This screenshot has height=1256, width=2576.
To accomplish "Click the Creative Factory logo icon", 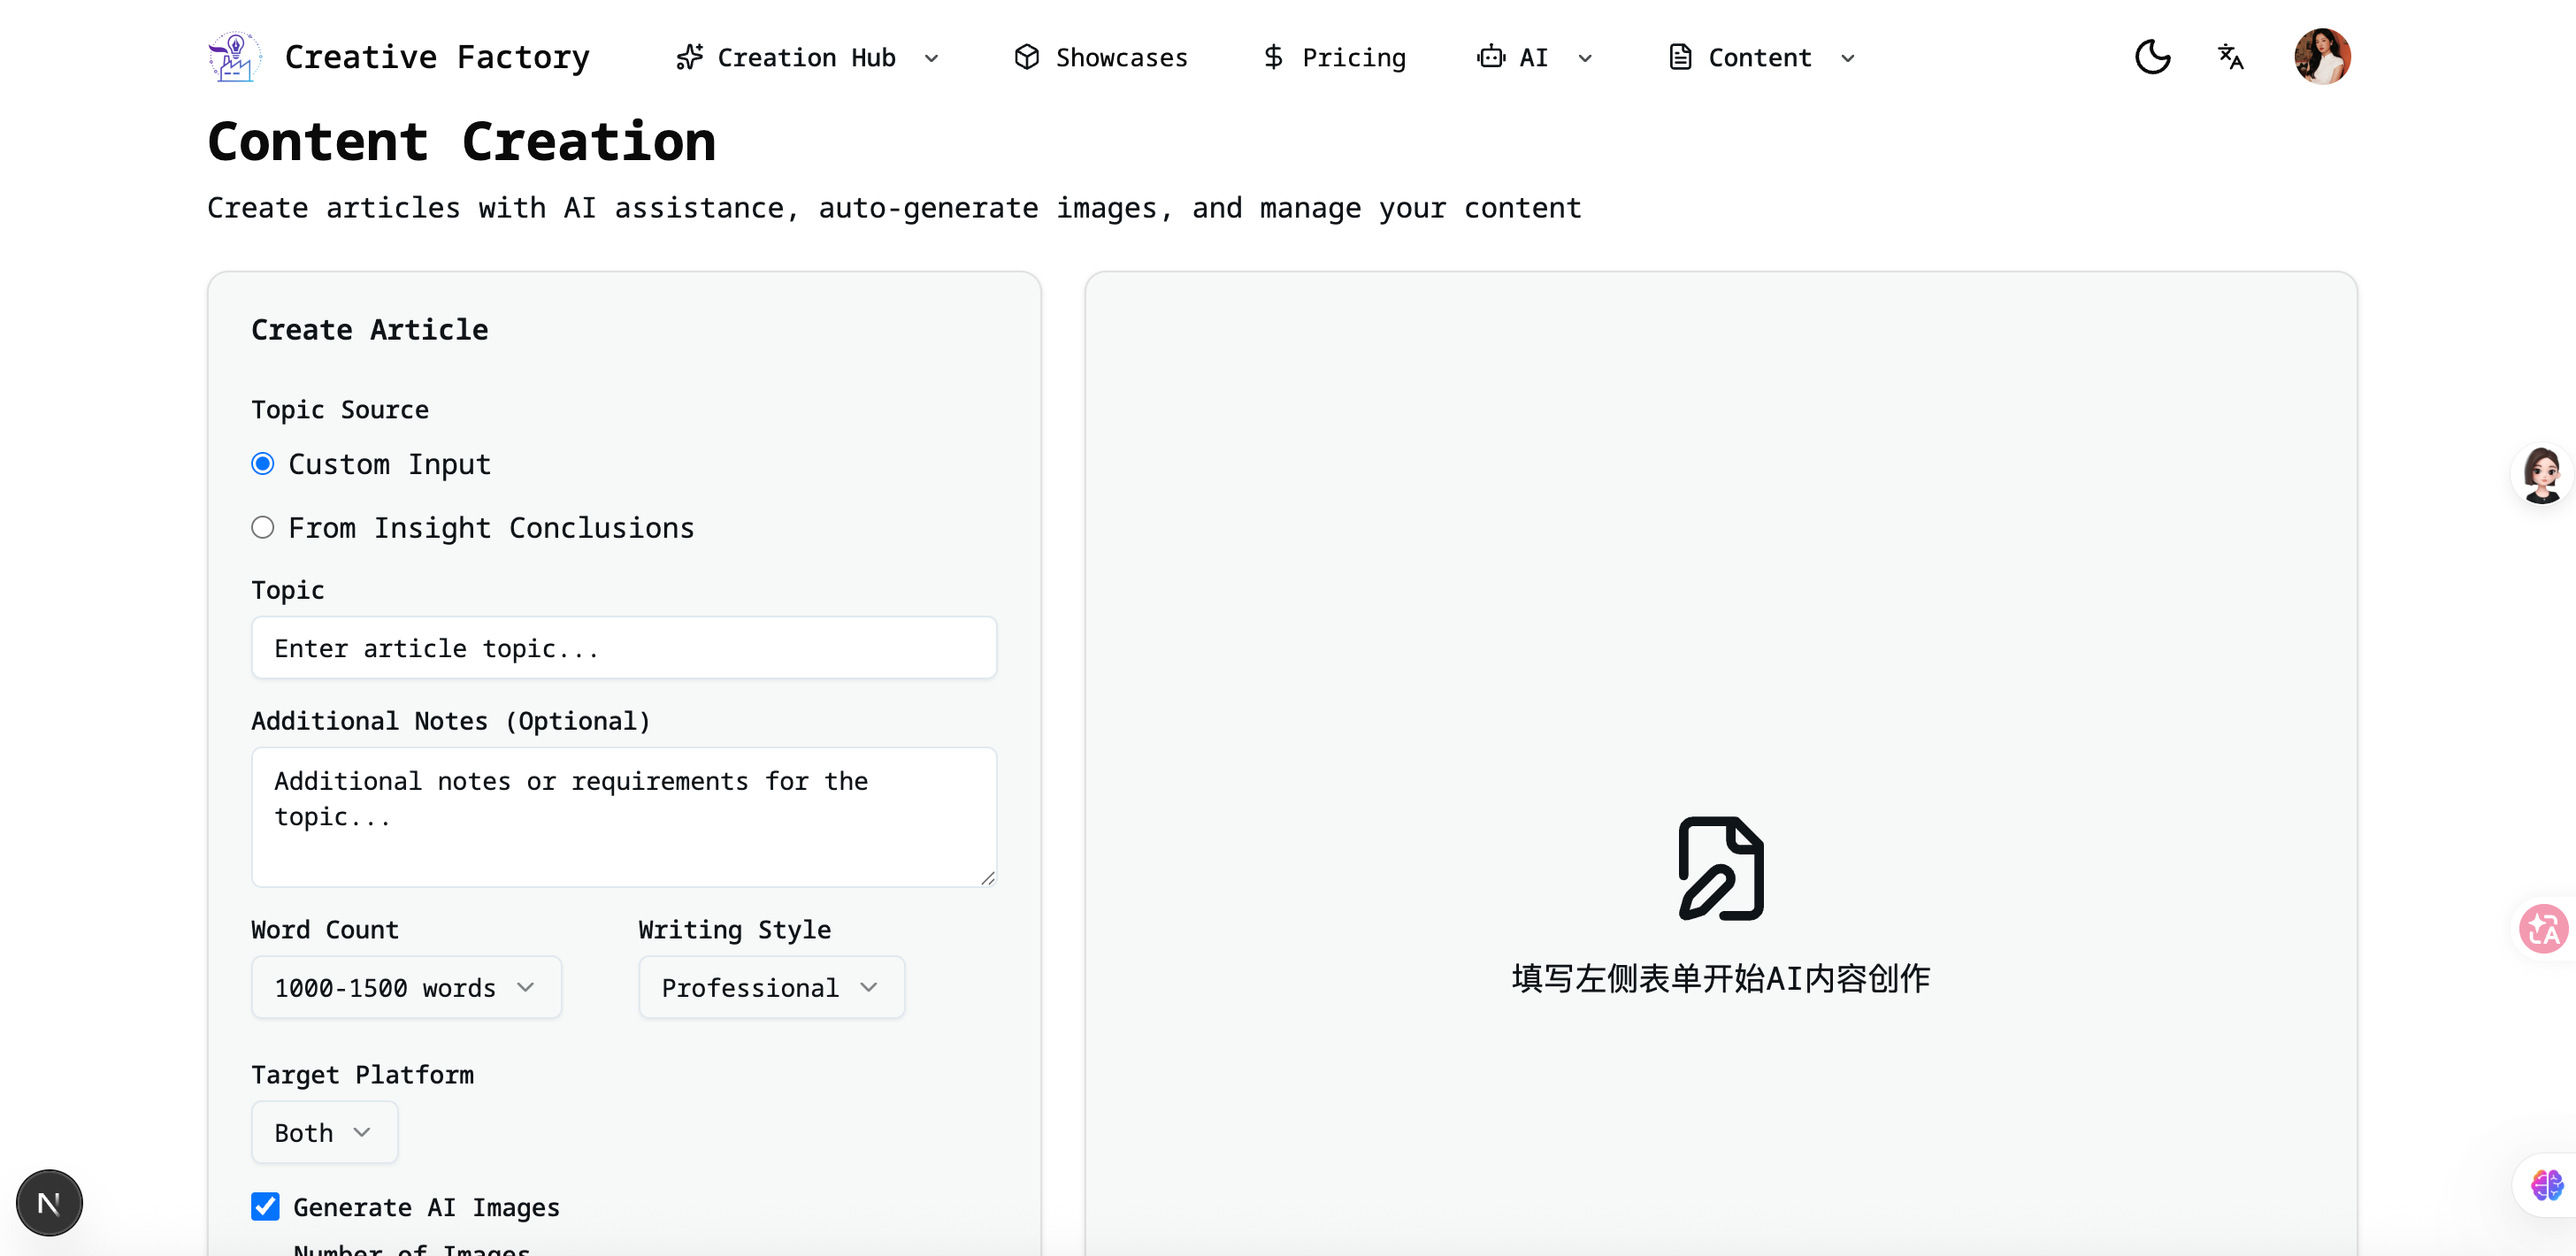I will pyautogui.click(x=234, y=57).
